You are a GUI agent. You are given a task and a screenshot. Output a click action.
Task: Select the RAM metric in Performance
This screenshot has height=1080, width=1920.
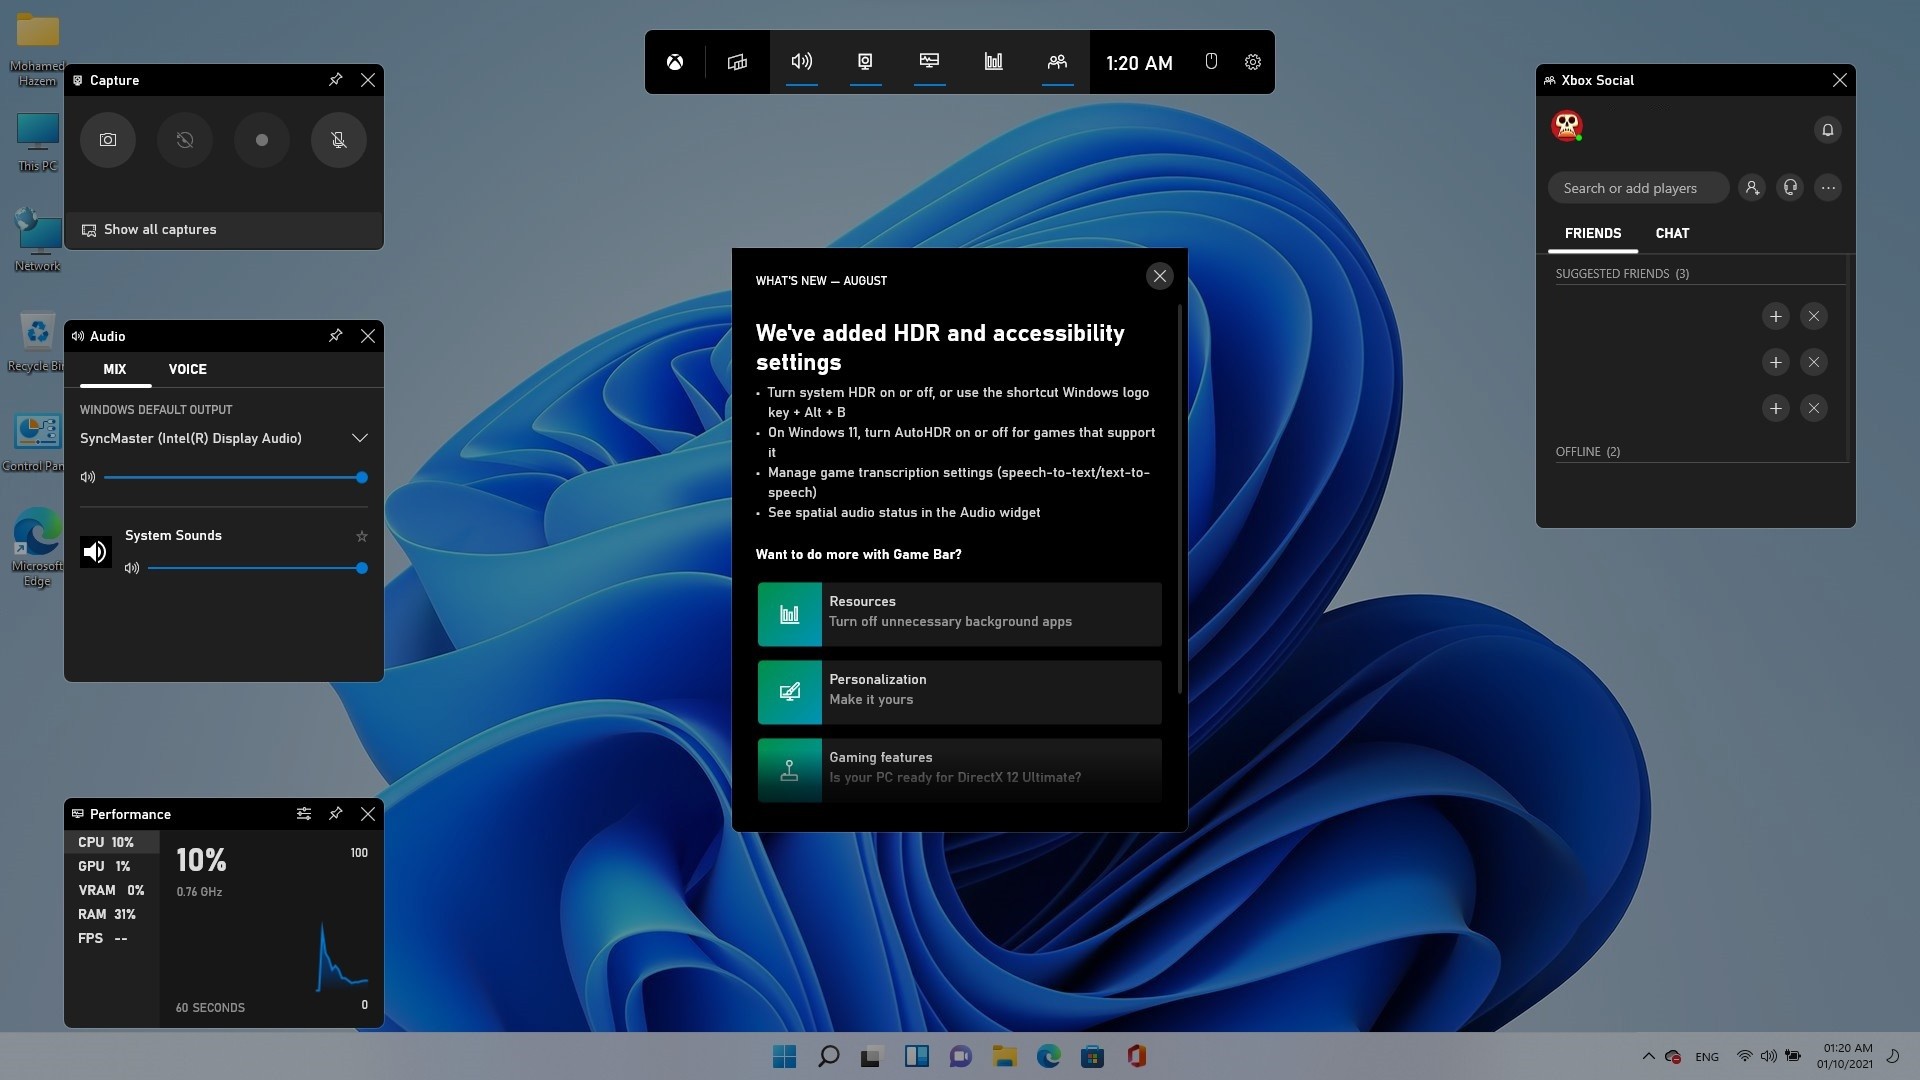tap(111, 914)
